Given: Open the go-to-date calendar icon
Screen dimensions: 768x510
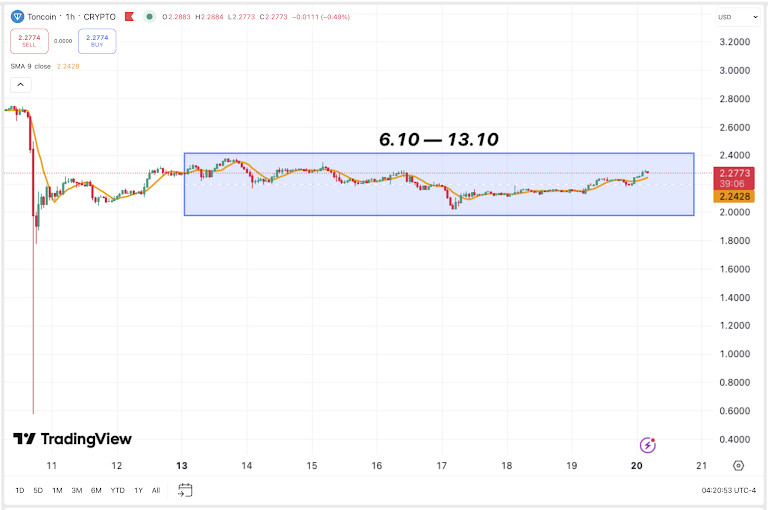Looking at the screenshot, I should [x=185, y=490].
